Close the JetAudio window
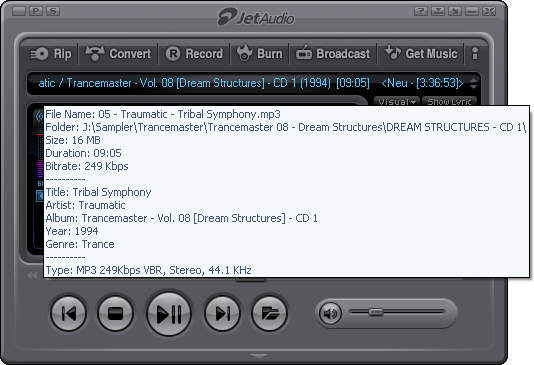Screen dimensions: 534x365 click(489, 12)
